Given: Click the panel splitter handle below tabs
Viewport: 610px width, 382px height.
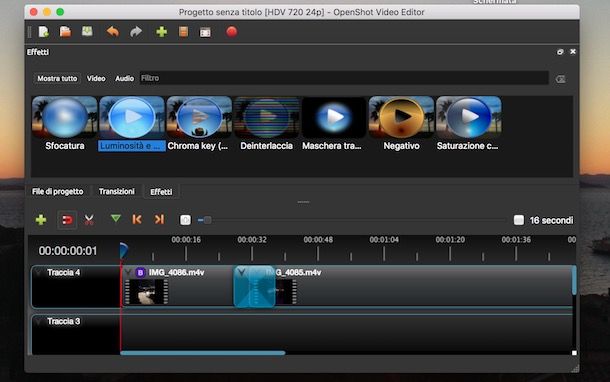Looking at the screenshot, I should pyautogui.click(x=303, y=202).
